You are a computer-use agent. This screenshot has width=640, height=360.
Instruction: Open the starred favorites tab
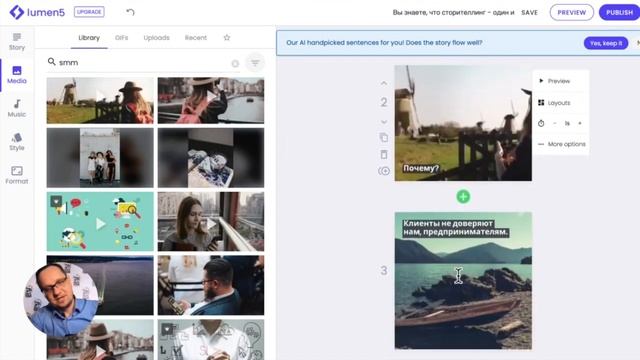pyautogui.click(x=227, y=38)
